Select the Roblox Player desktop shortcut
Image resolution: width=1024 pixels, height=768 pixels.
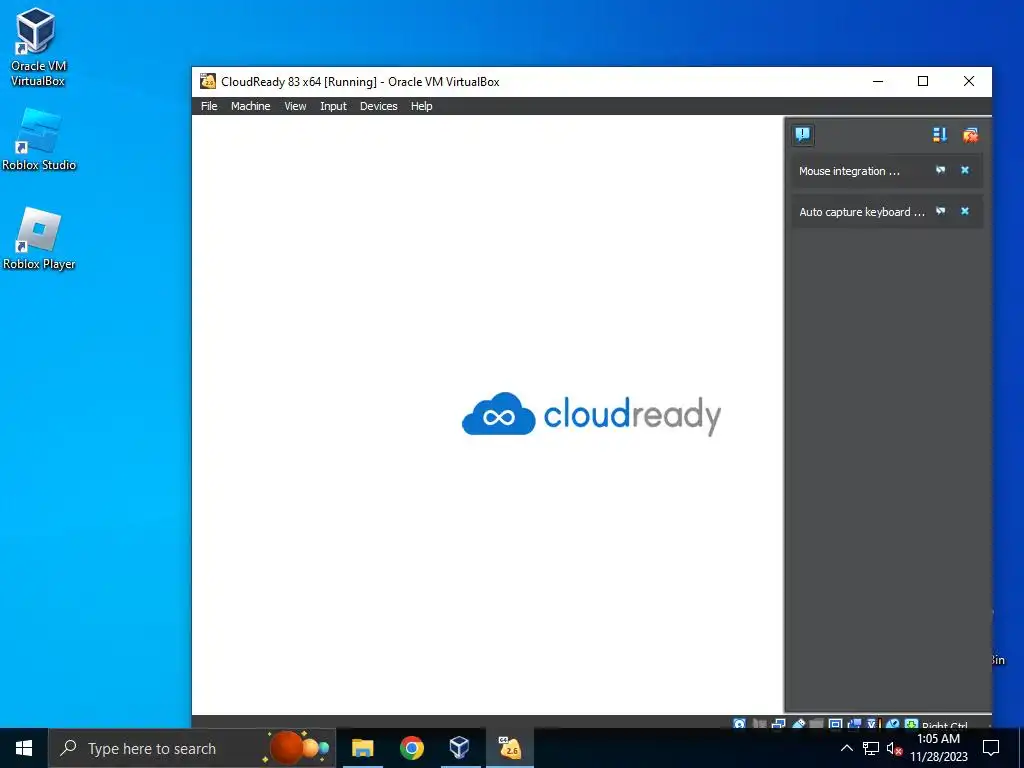coord(39,238)
